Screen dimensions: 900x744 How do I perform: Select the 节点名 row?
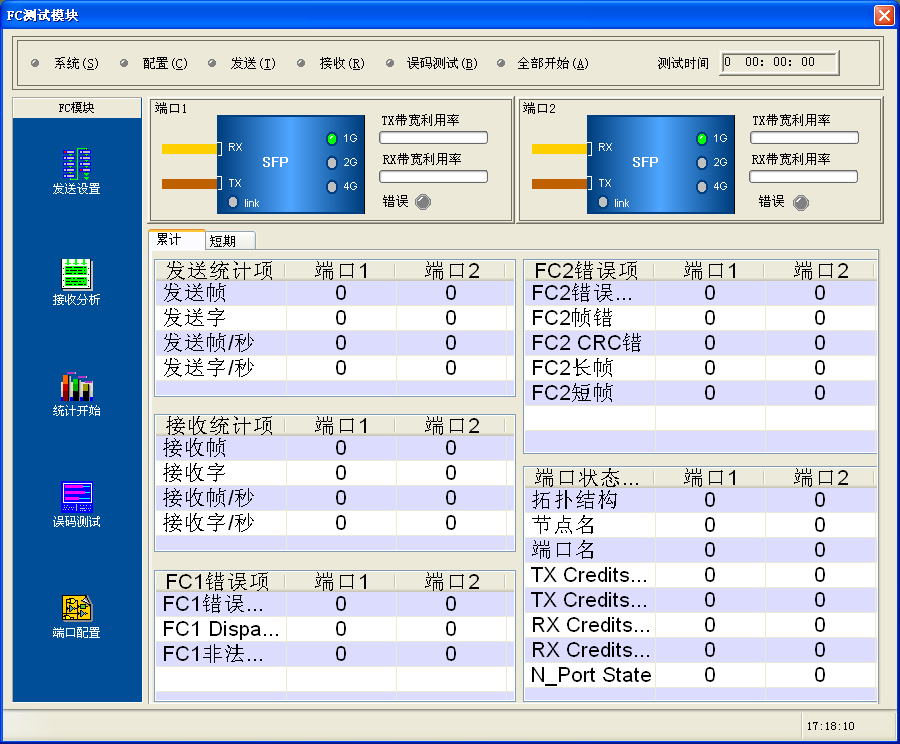click(701, 525)
